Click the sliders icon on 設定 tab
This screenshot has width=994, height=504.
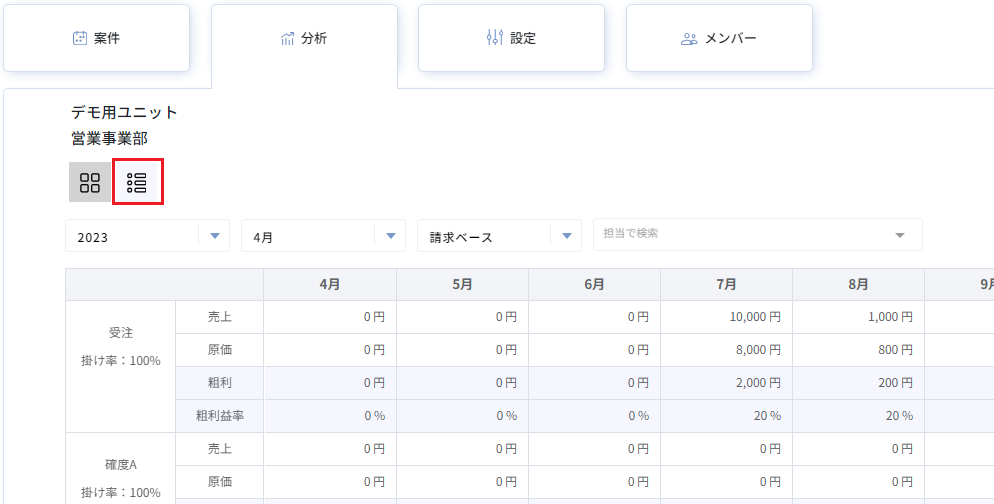point(494,37)
